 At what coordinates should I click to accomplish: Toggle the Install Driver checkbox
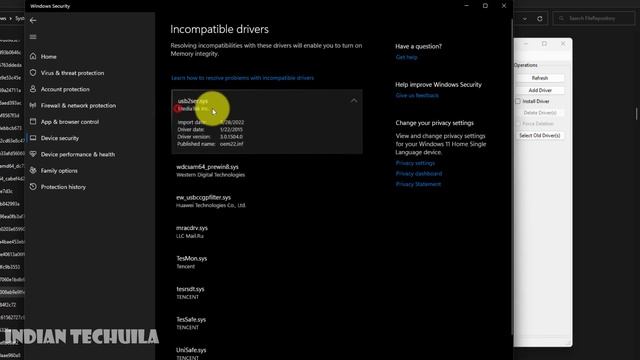point(518,101)
